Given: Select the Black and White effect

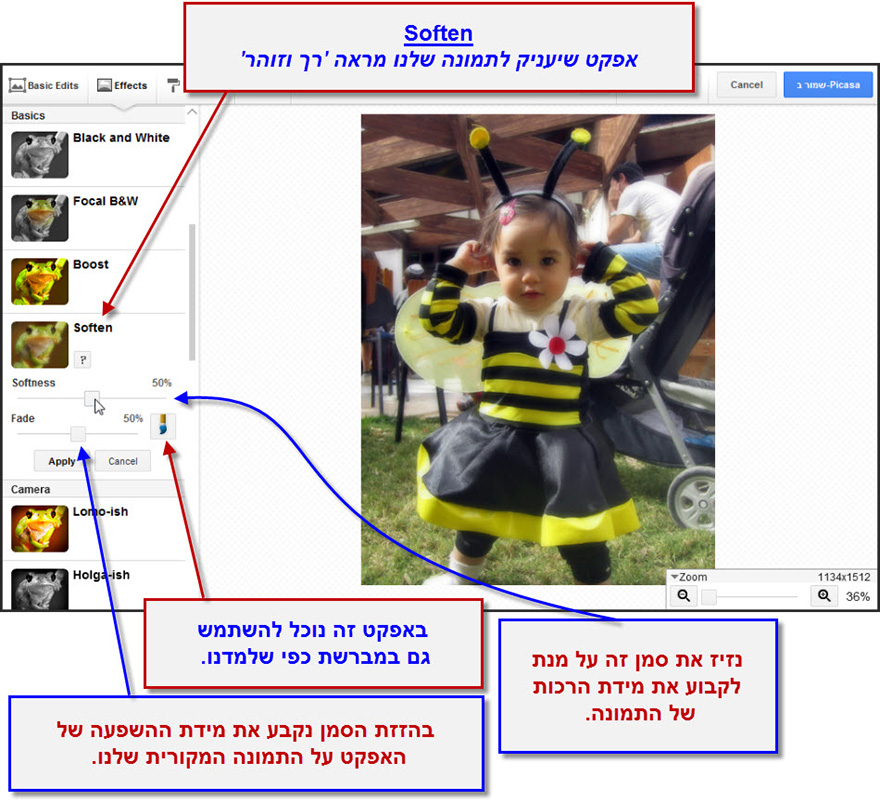Looking at the screenshot, I should 40,155.
